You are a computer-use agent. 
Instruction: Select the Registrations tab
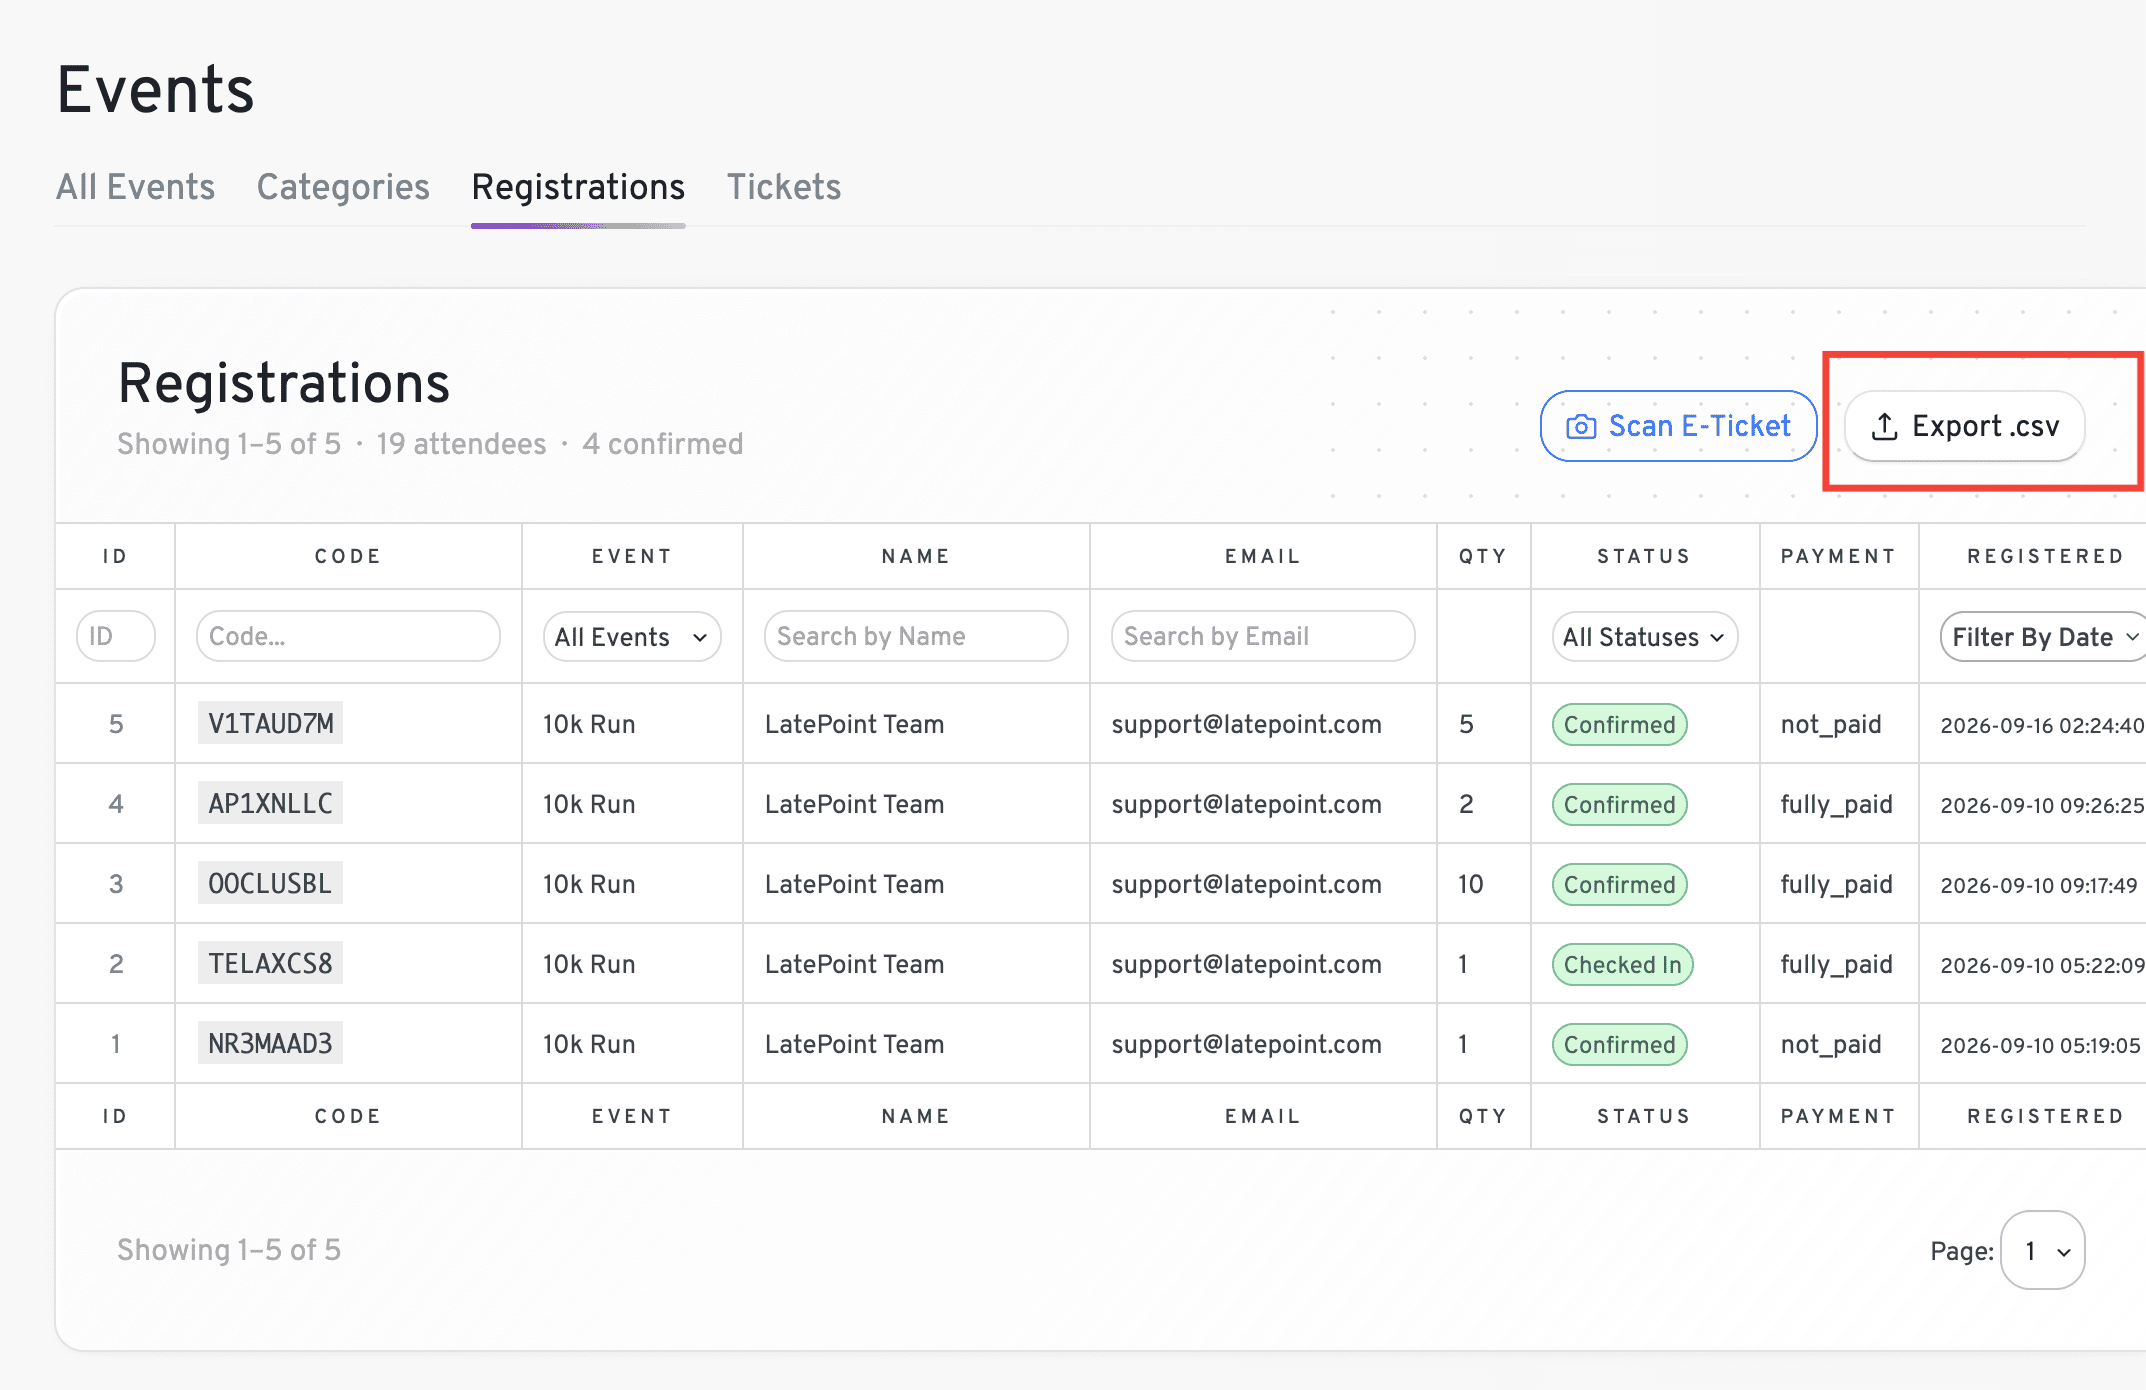578,187
